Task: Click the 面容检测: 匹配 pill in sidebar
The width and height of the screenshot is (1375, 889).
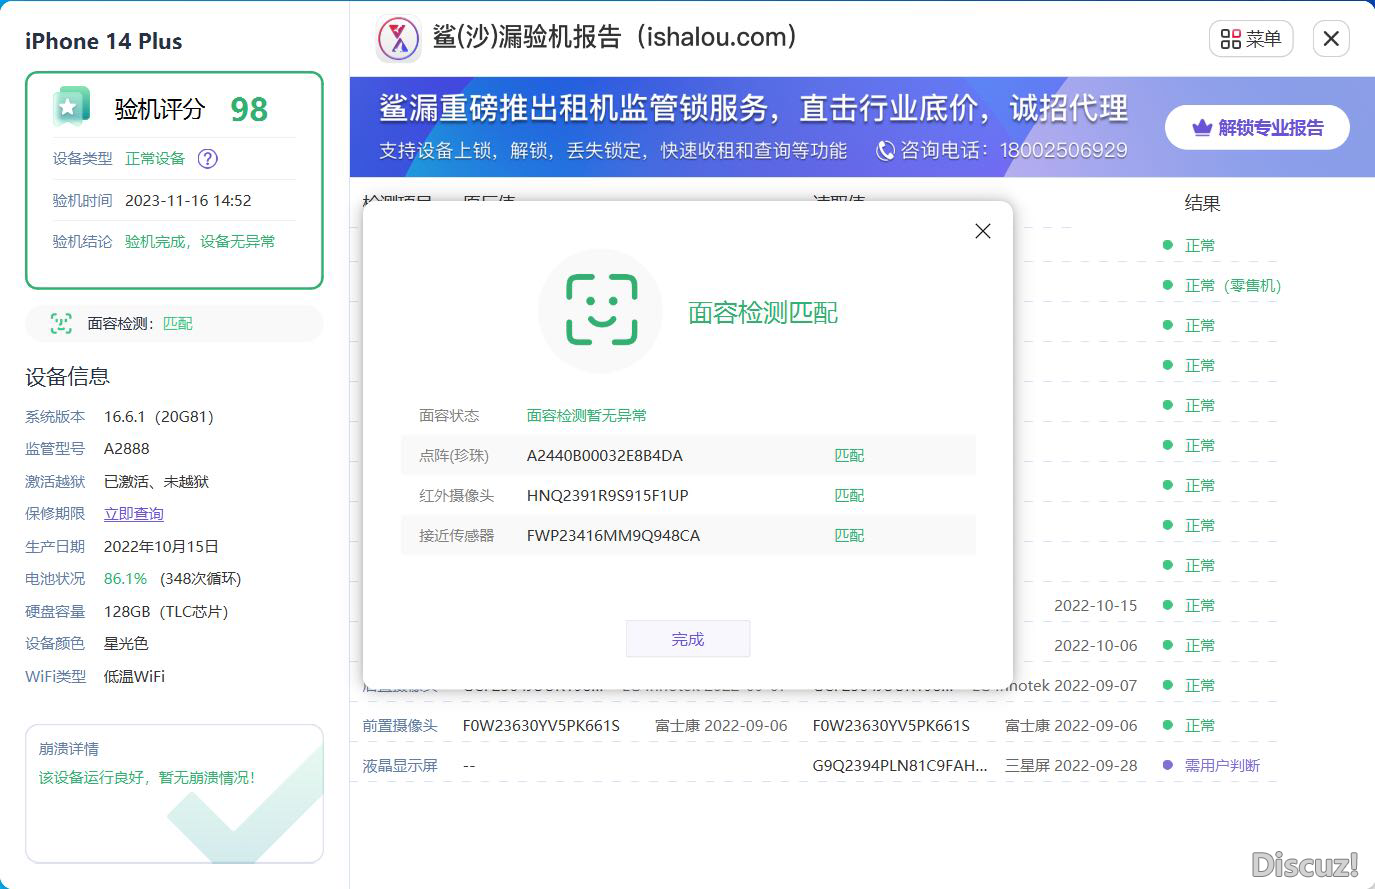Action: [174, 323]
